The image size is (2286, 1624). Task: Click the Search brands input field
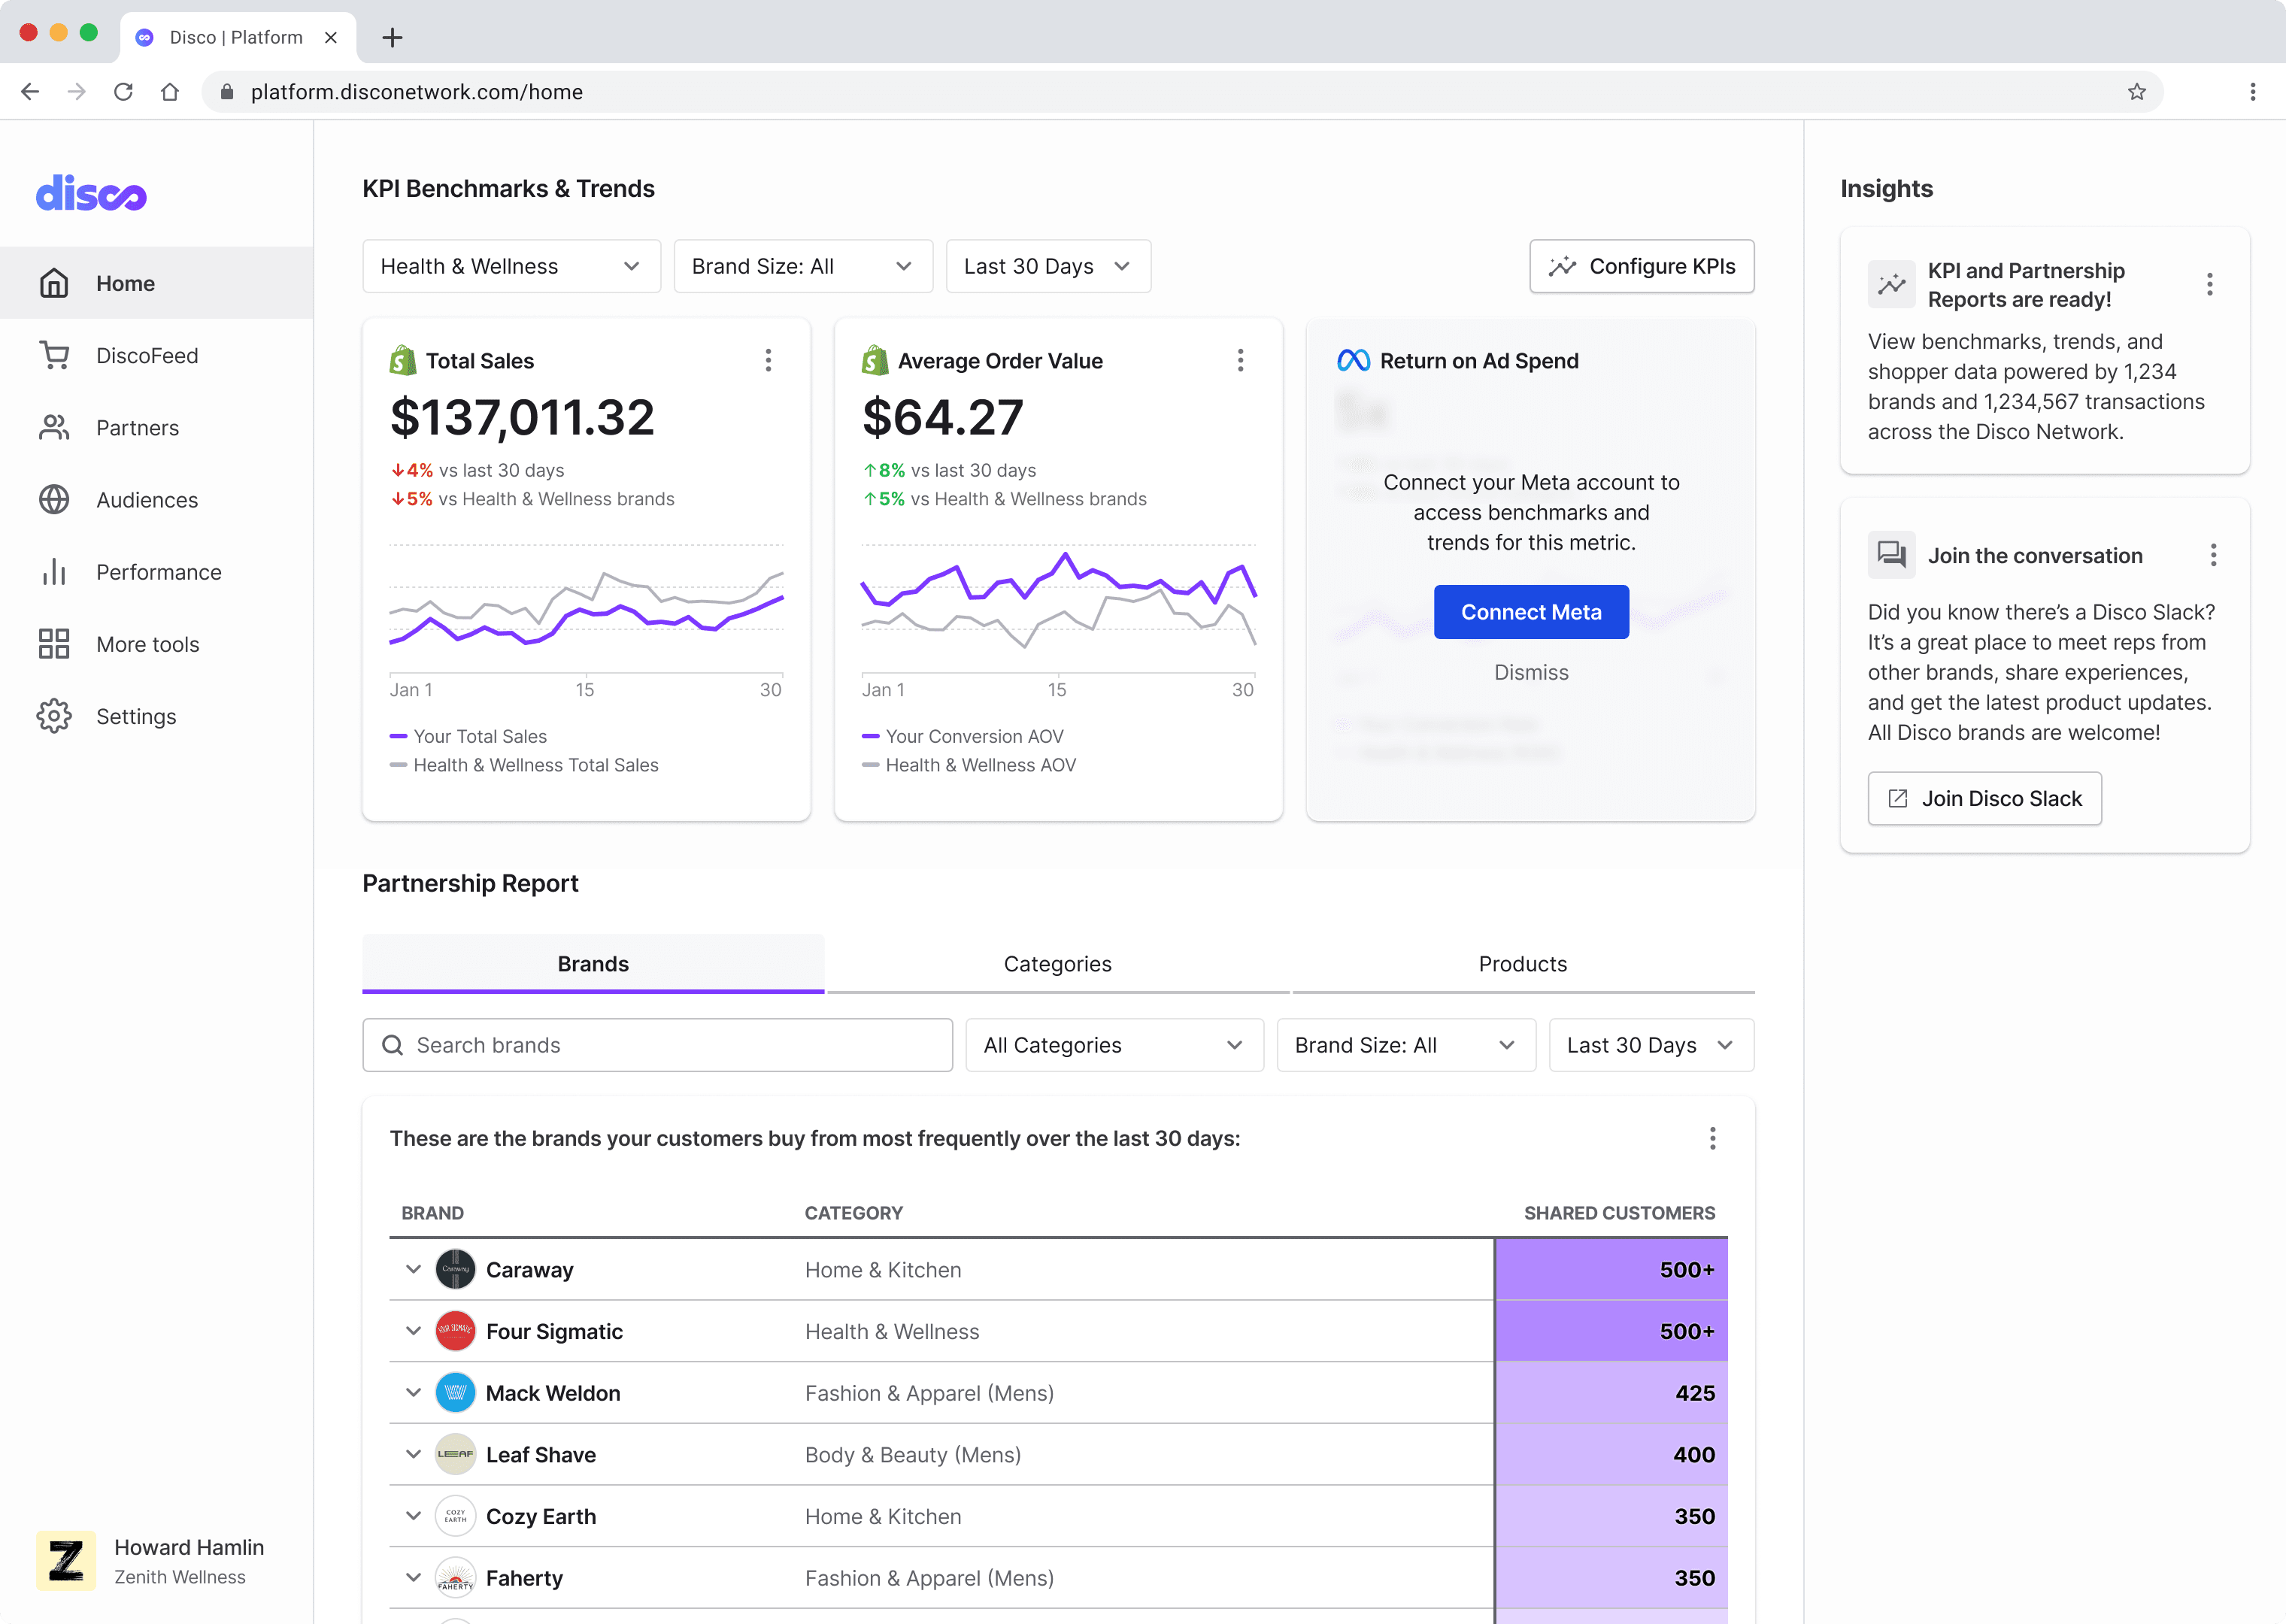[657, 1045]
